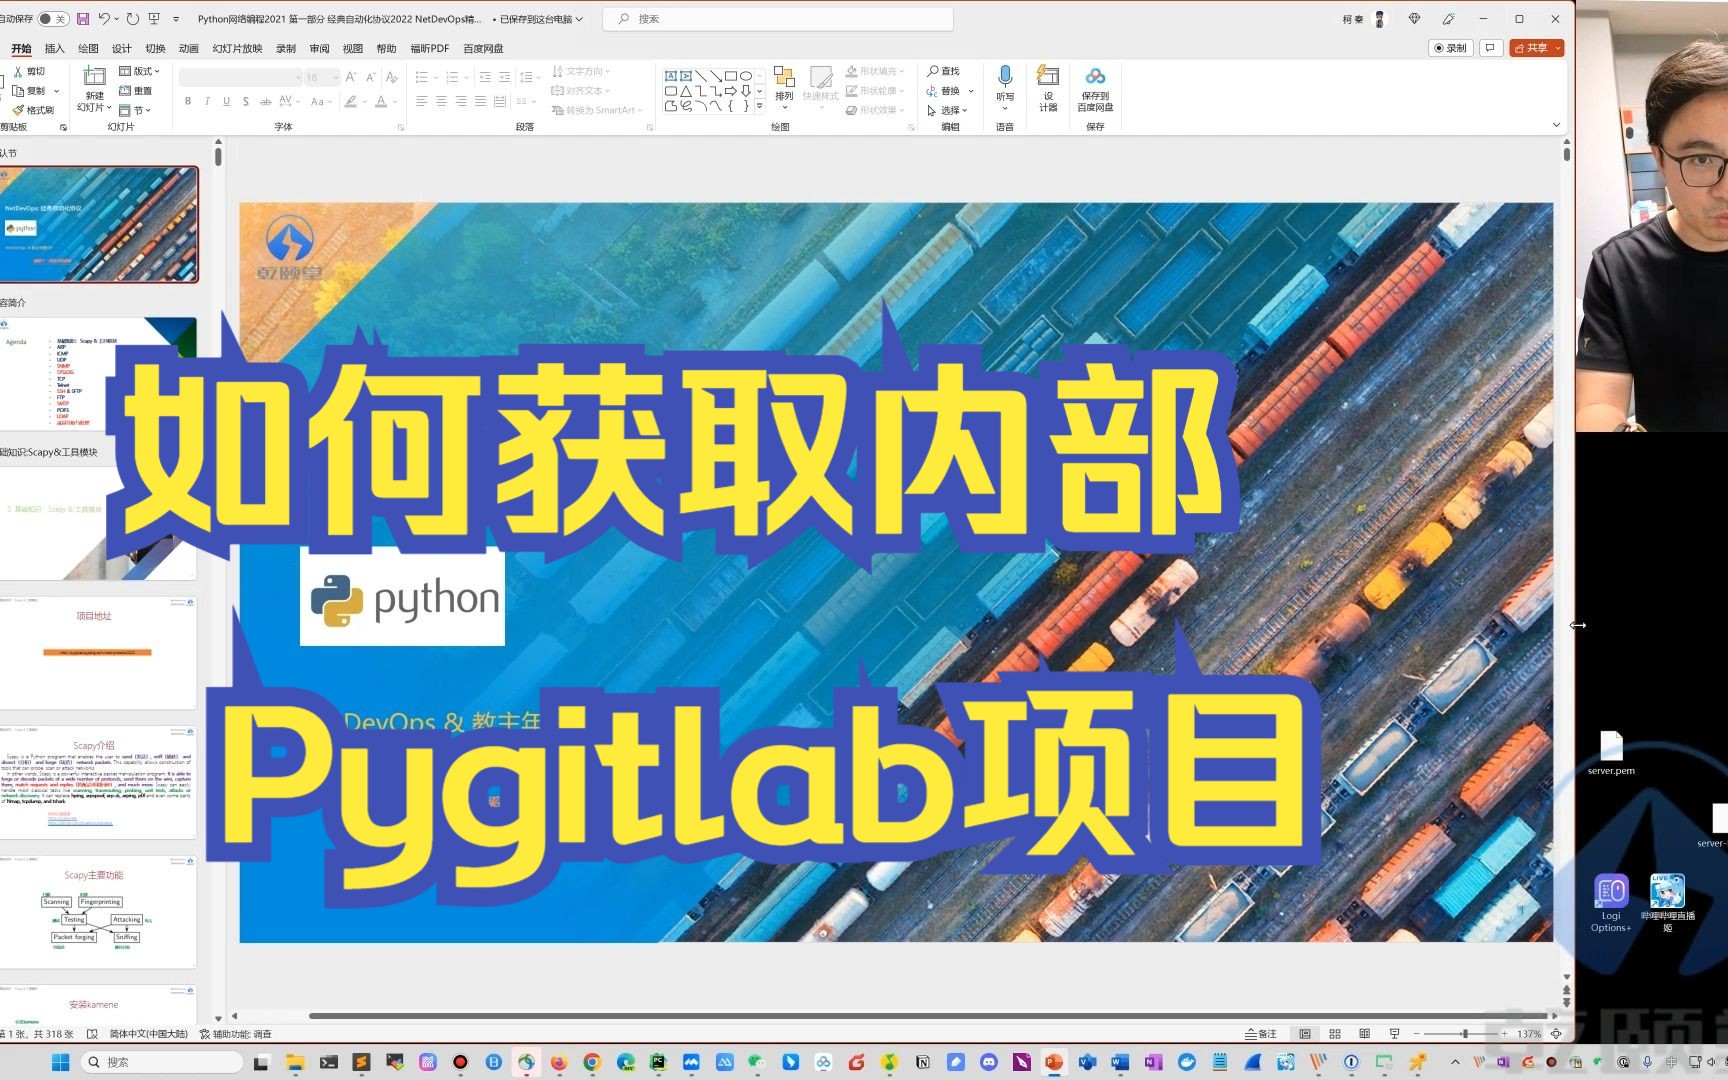
Task: Open the 查找 (Find) tool
Action: [x=944, y=71]
